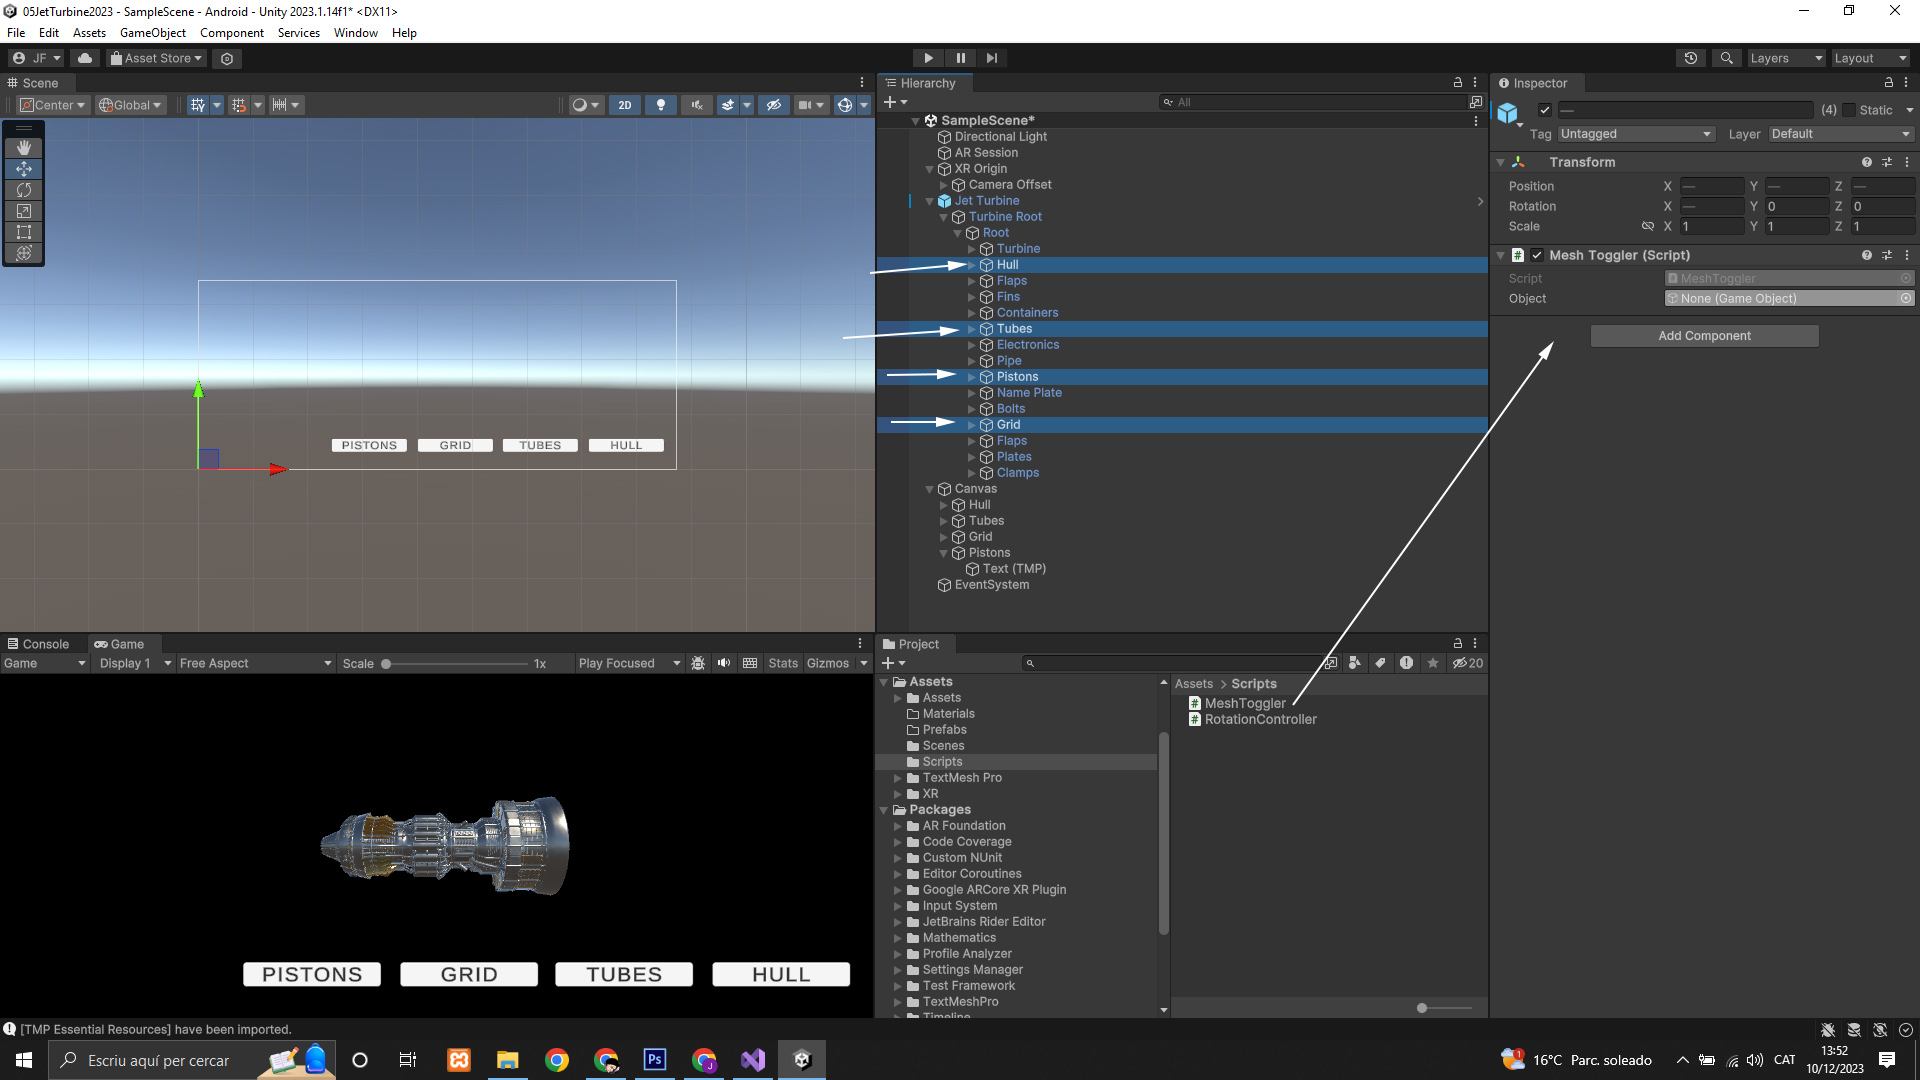Select the Rotate tool in scene overlay
Viewport: 1920px width, 1080px height.
tap(24, 190)
